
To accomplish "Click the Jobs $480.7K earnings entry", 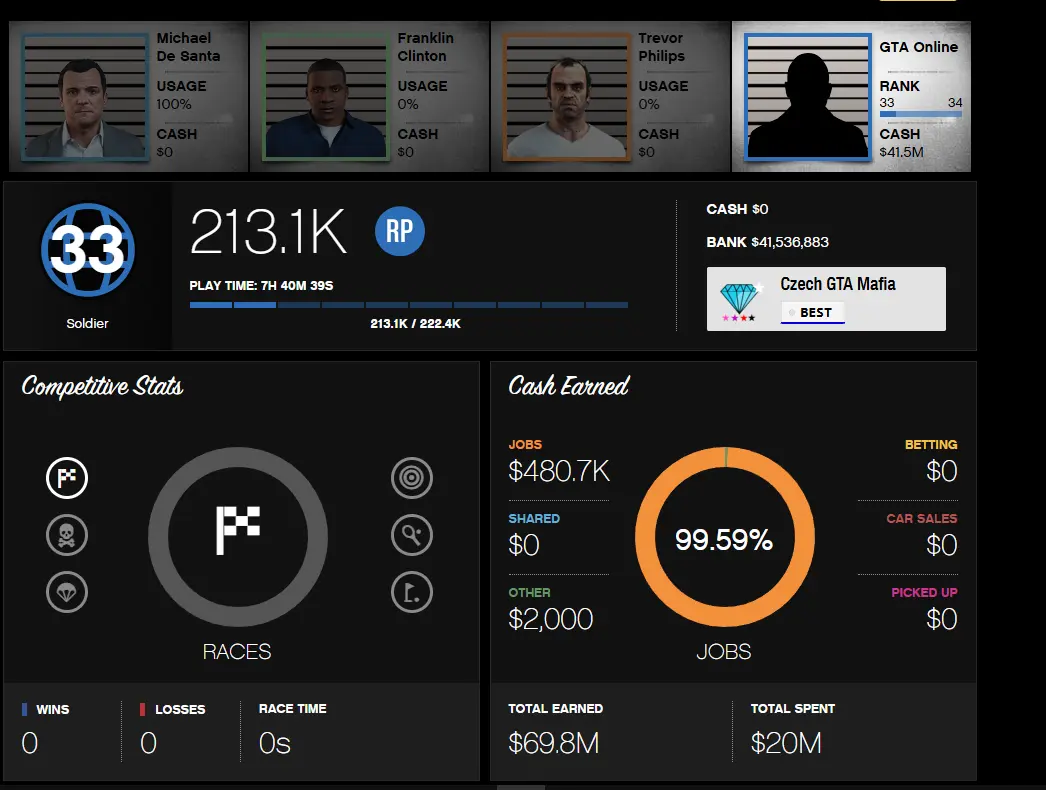I will [x=559, y=462].
